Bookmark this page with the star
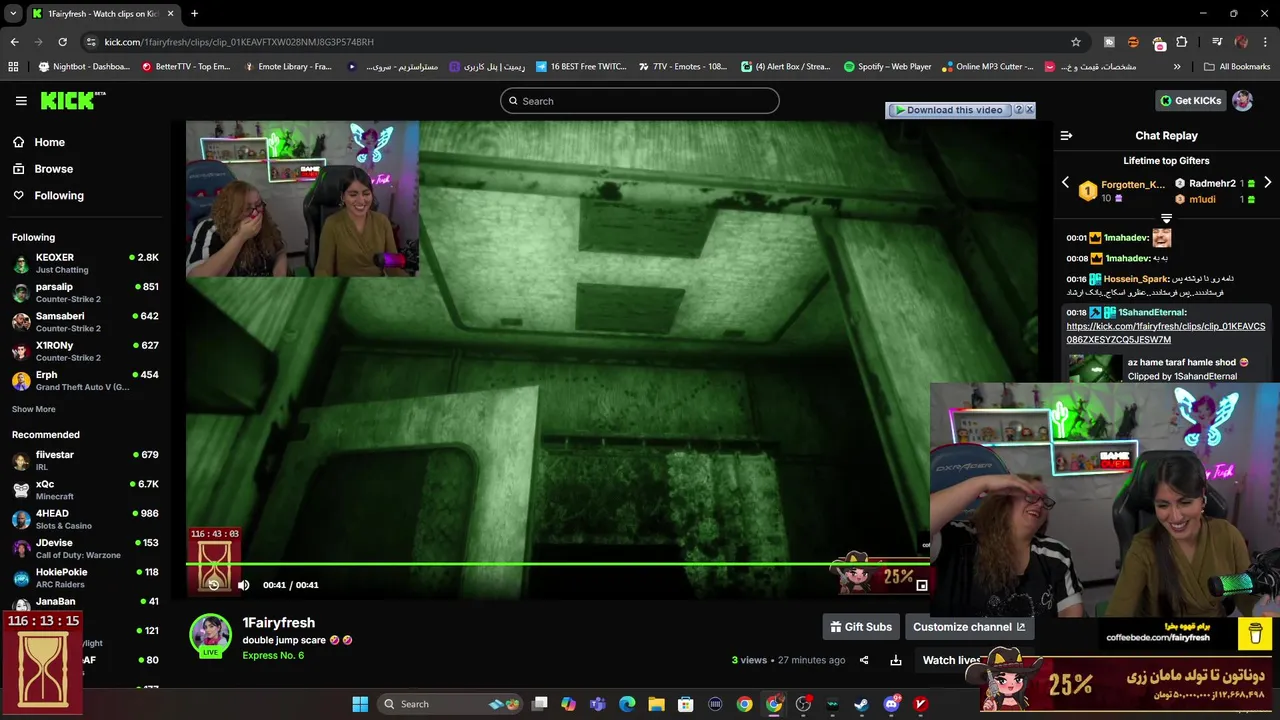This screenshot has width=1280, height=720. (1076, 42)
